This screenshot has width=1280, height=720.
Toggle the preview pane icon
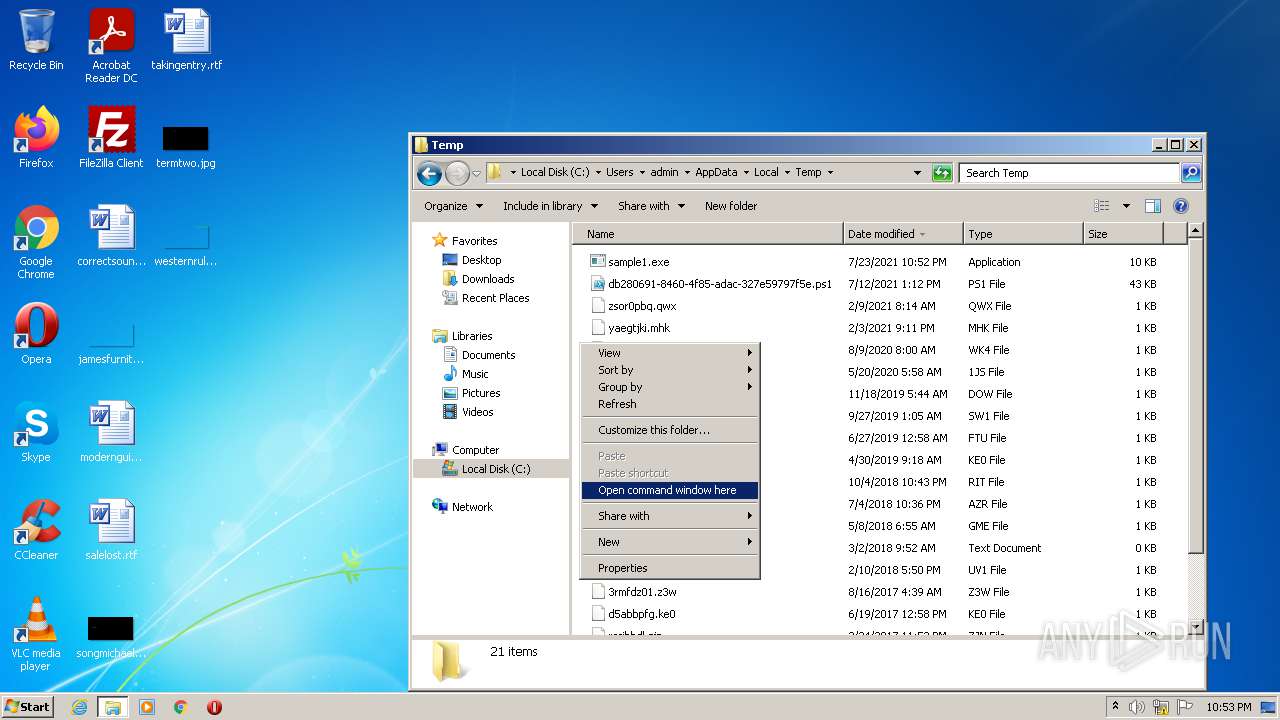[x=1153, y=206]
